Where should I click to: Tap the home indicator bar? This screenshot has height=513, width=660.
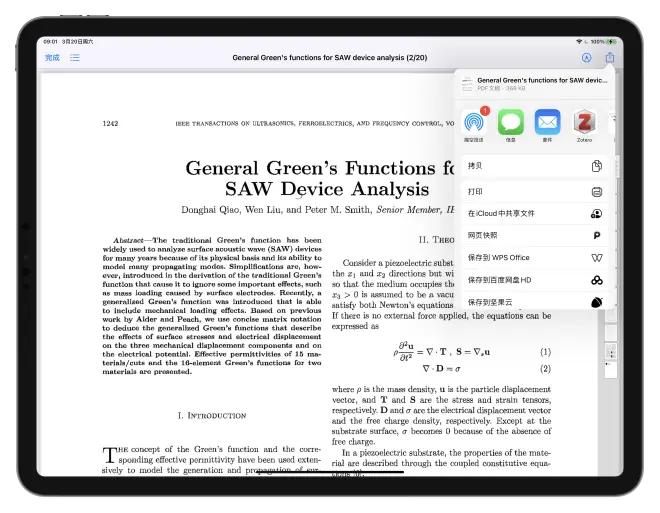(x=330, y=472)
